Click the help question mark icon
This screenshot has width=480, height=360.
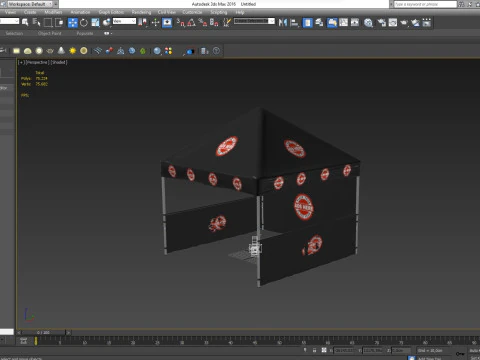216,51
